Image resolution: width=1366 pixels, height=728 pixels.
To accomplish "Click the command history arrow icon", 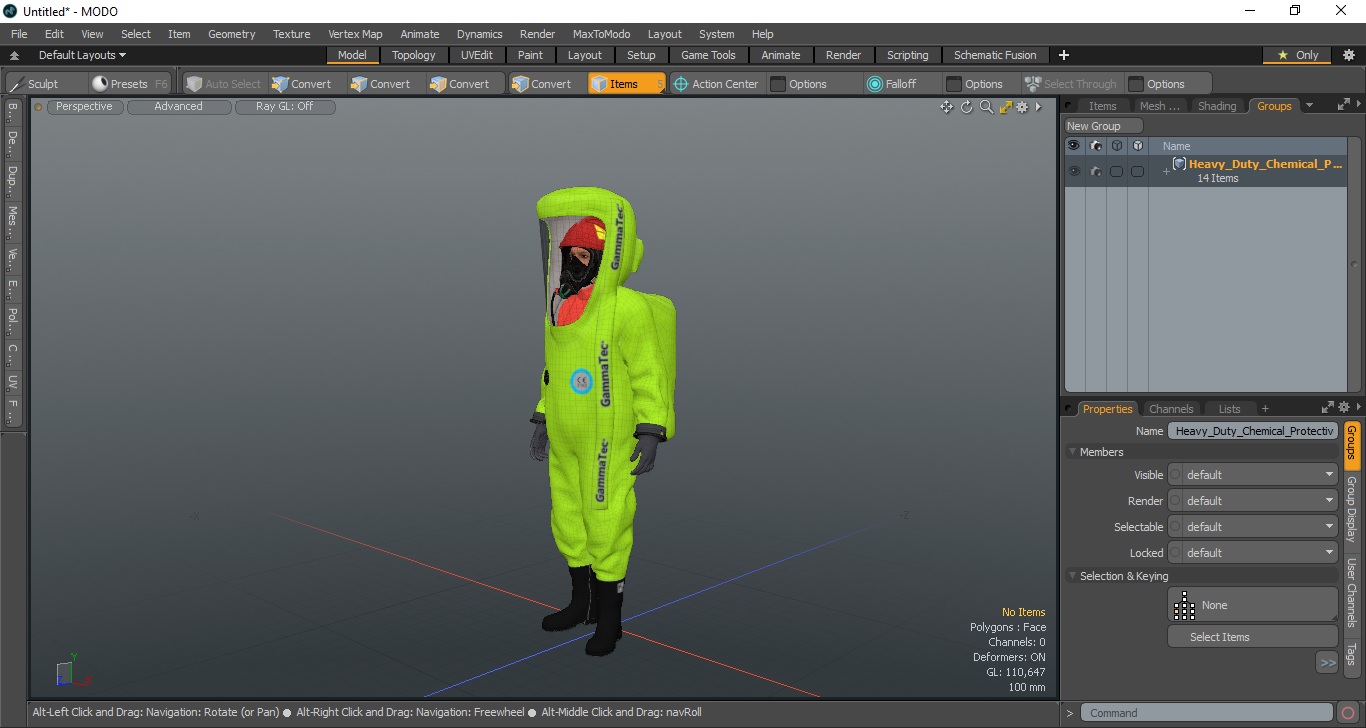I will 1070,713.
